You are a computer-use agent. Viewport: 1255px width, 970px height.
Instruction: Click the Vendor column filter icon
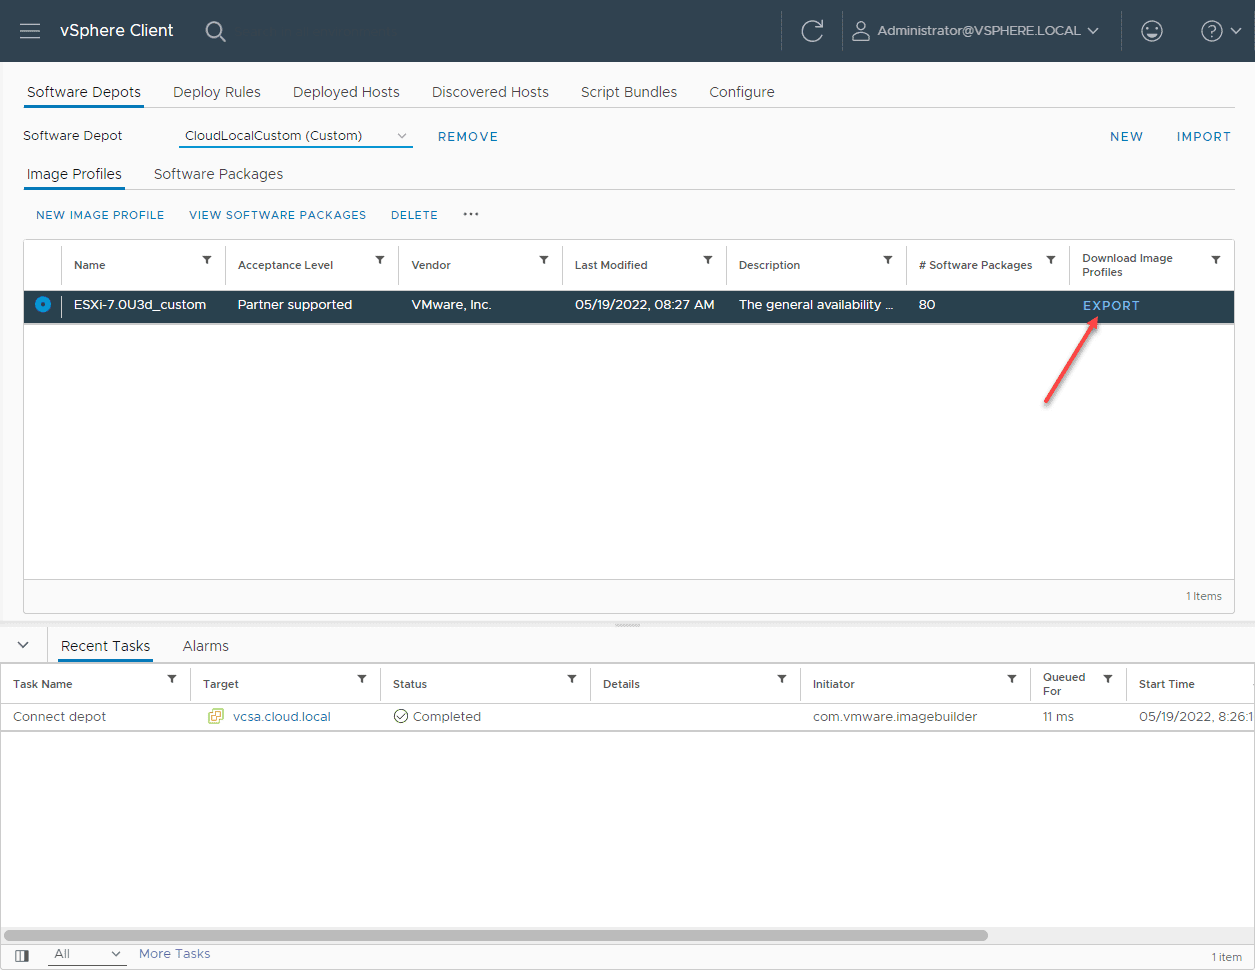pyautogui.click(x=544, y=260)
